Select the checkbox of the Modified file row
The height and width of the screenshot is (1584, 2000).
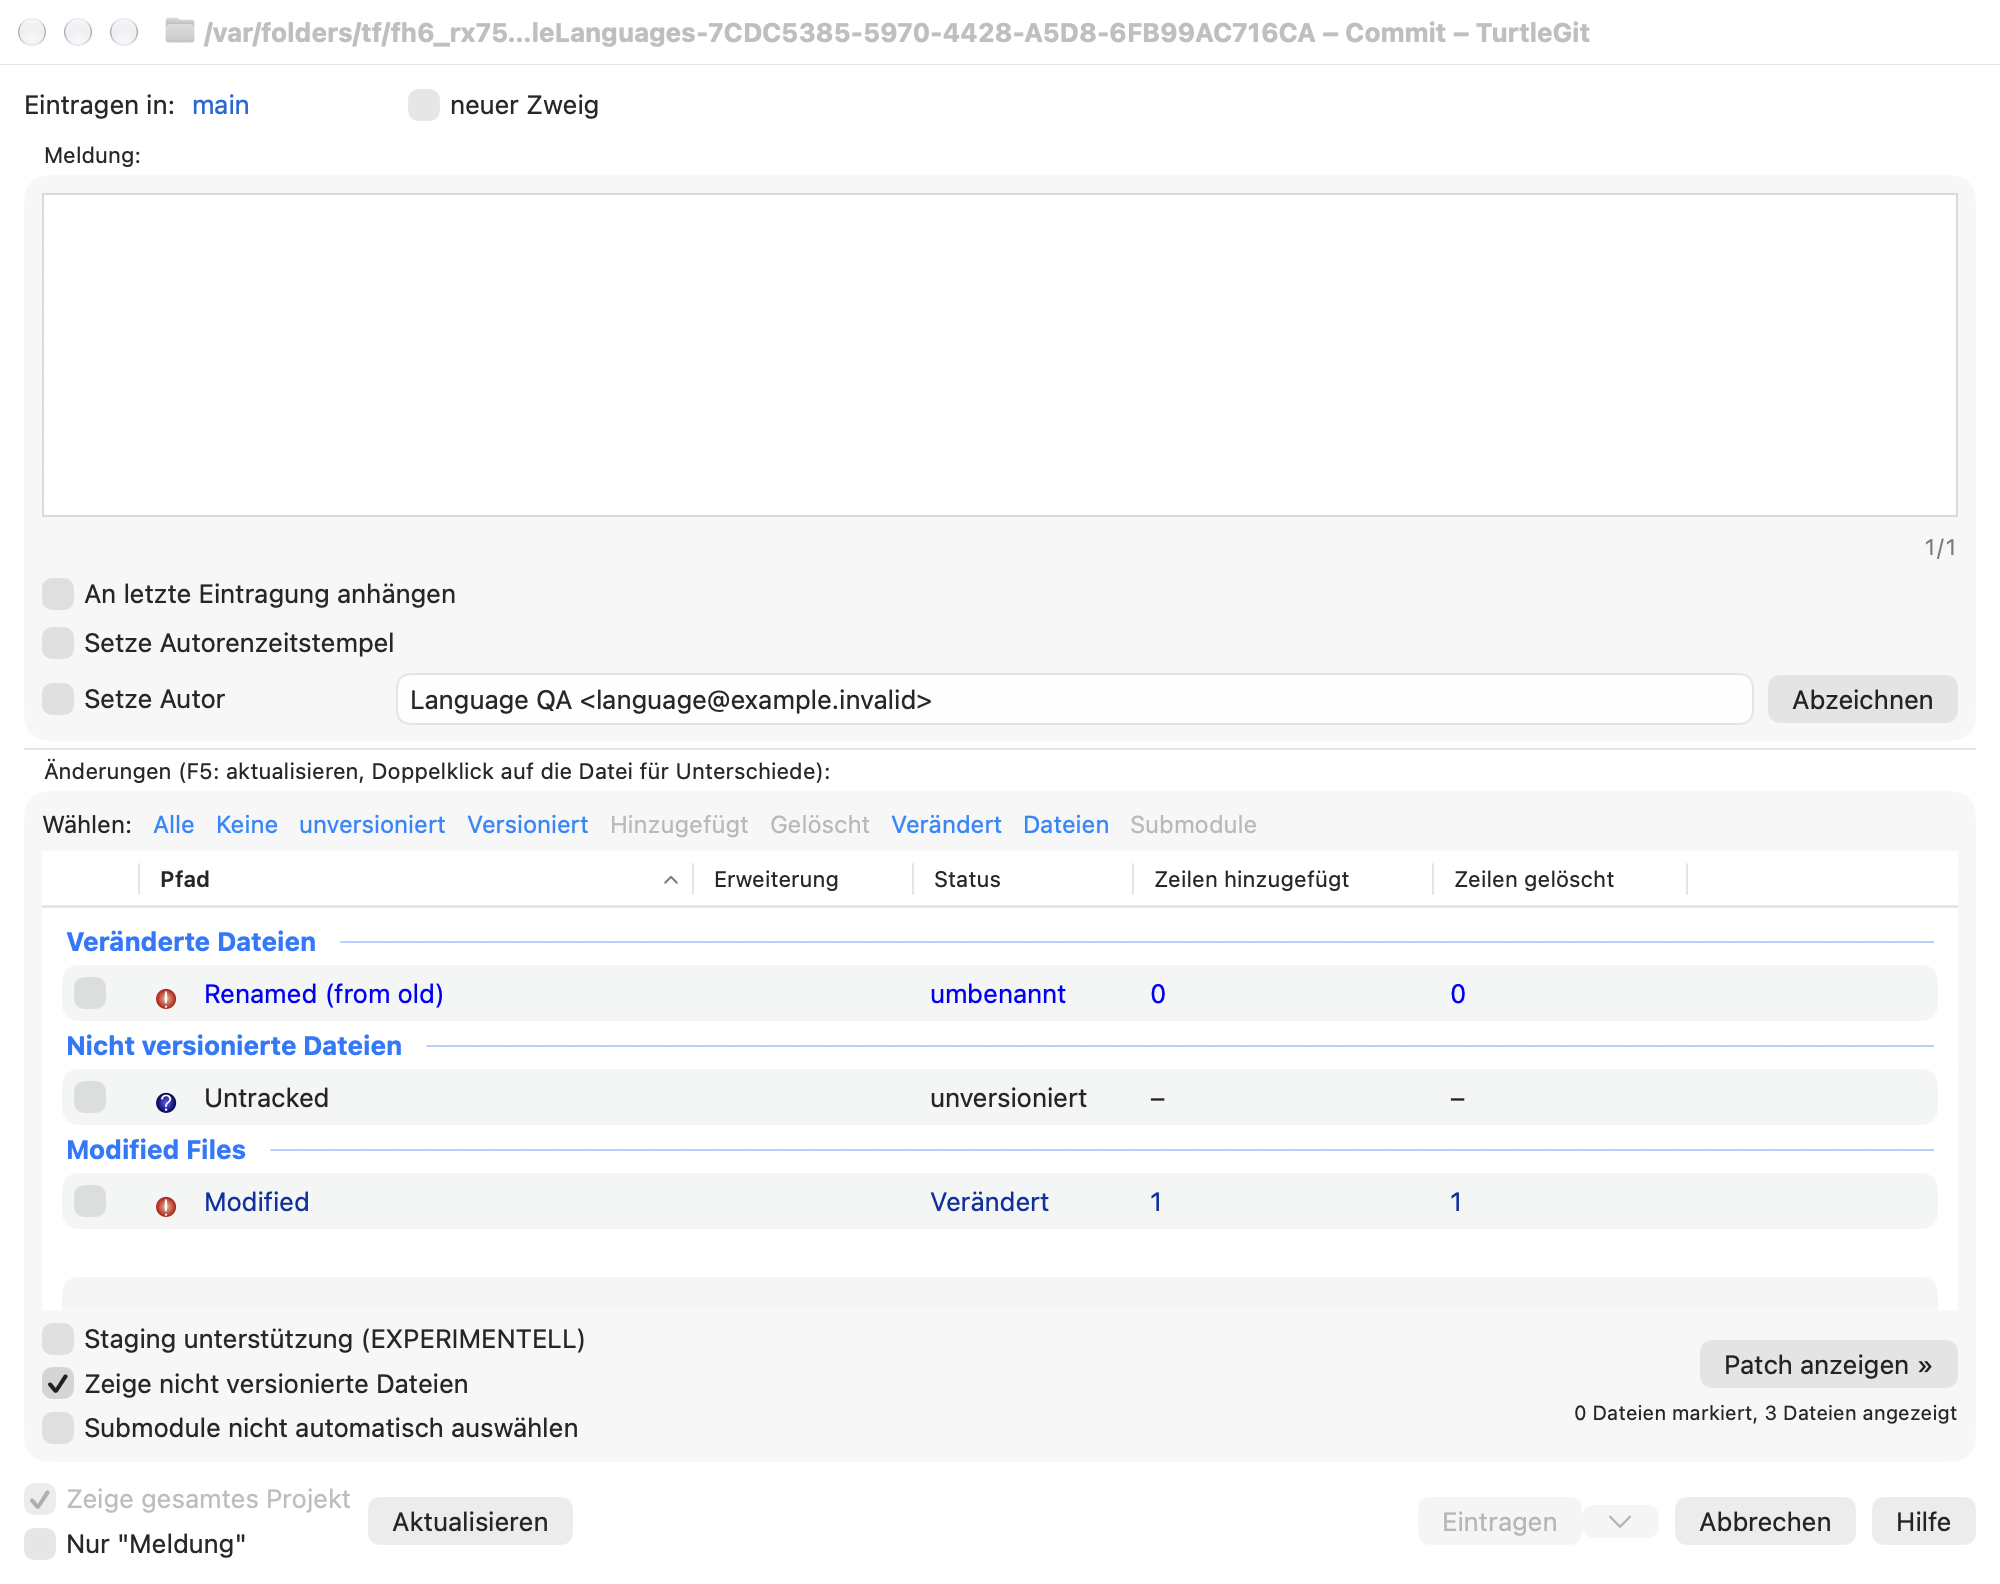90,1201
